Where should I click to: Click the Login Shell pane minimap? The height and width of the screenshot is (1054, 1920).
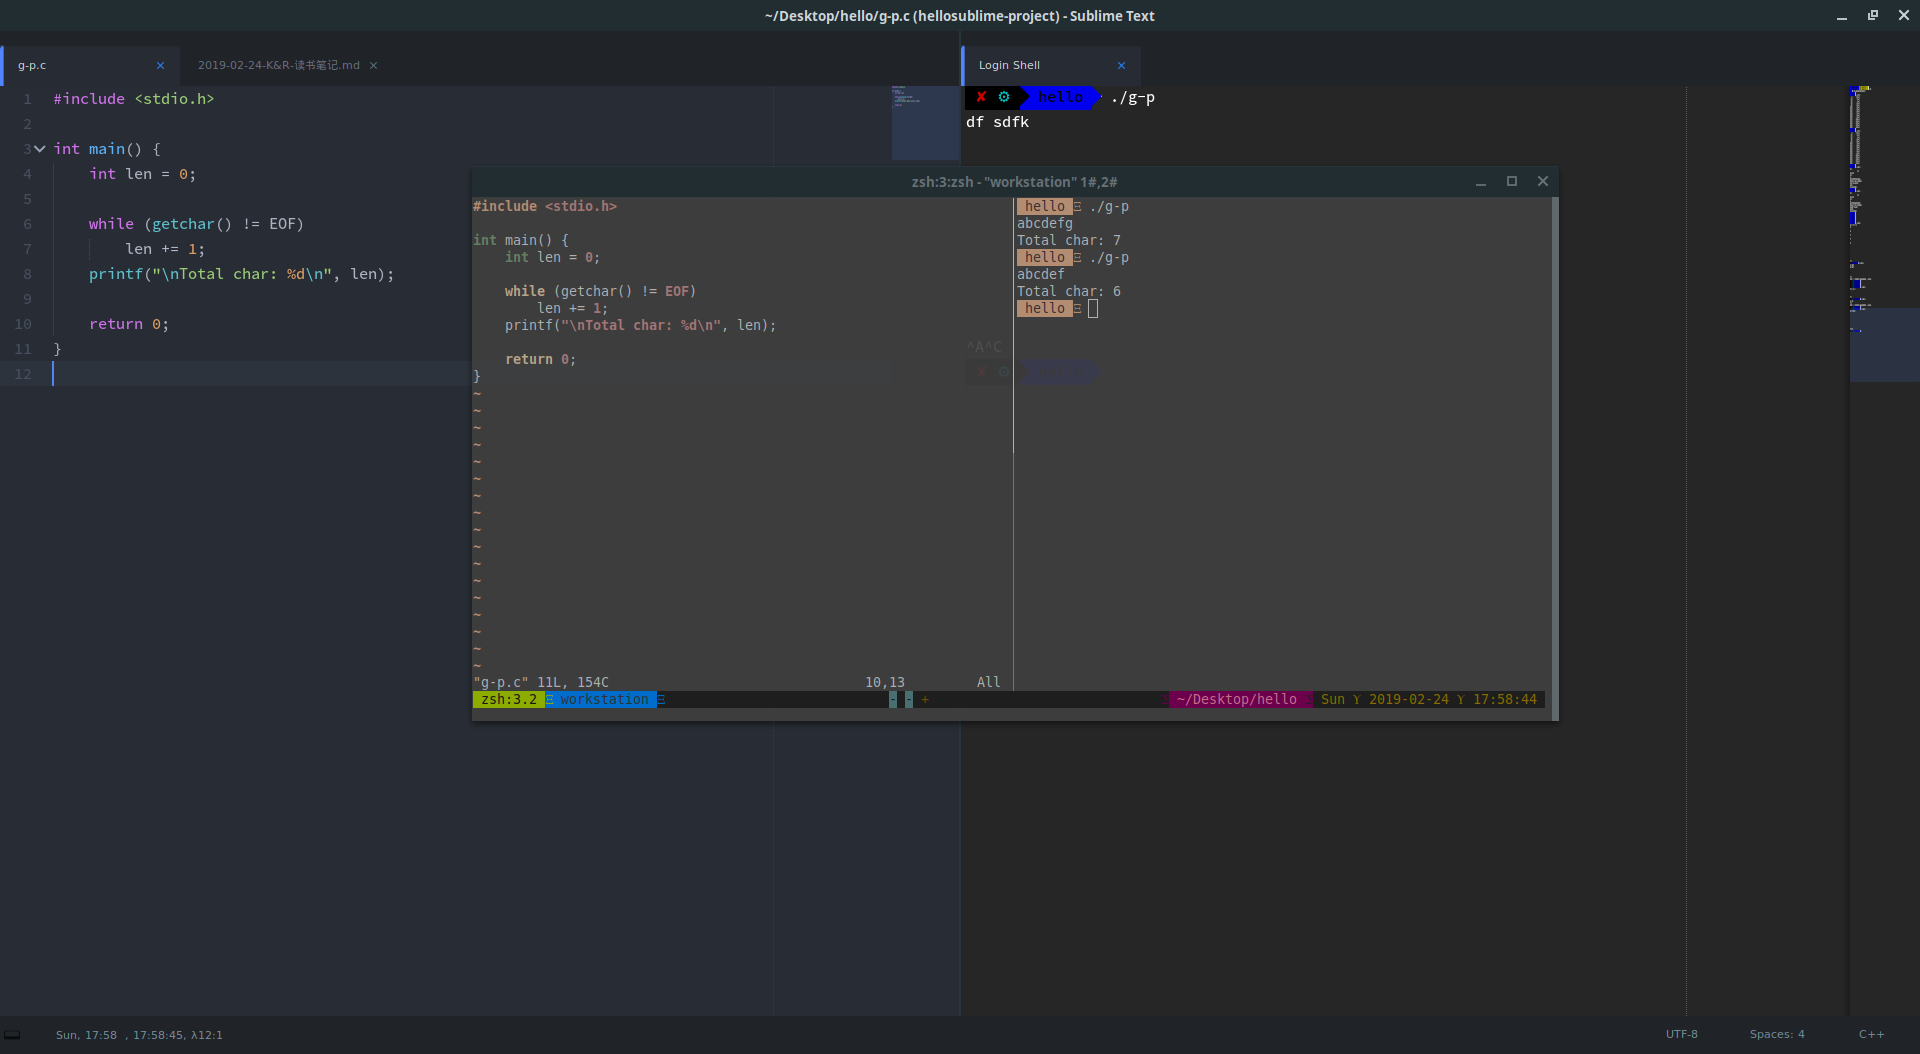[1884, 345]
